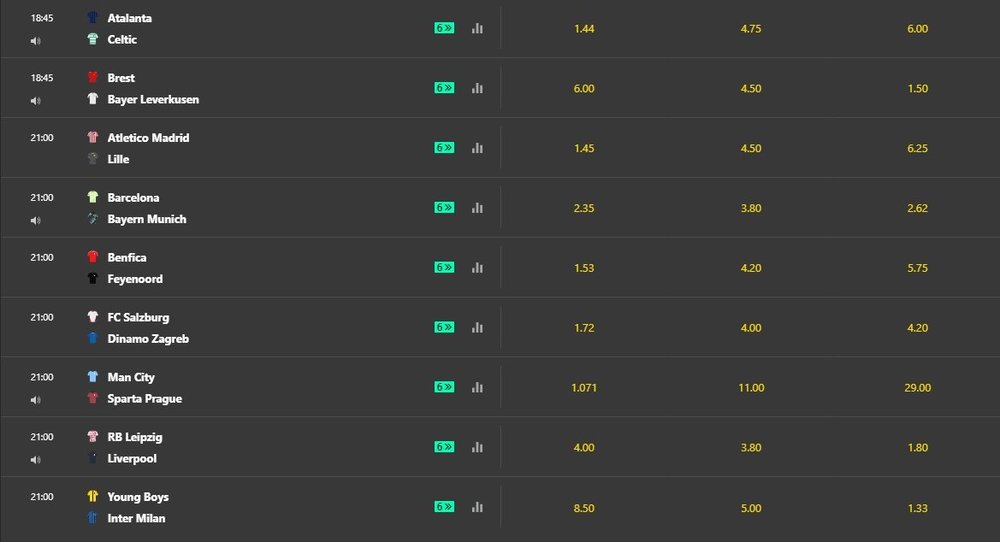The height and width of the screenshot is (542, 1000).
Task: Open green bet builder badge for Brest match
Action: 445,87
